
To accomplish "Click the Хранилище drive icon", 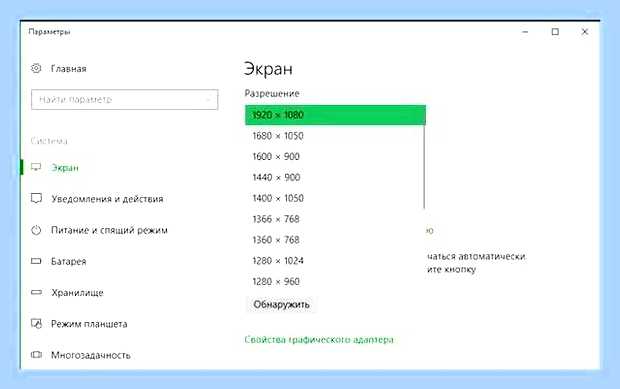I will click(x=36, y=292).
